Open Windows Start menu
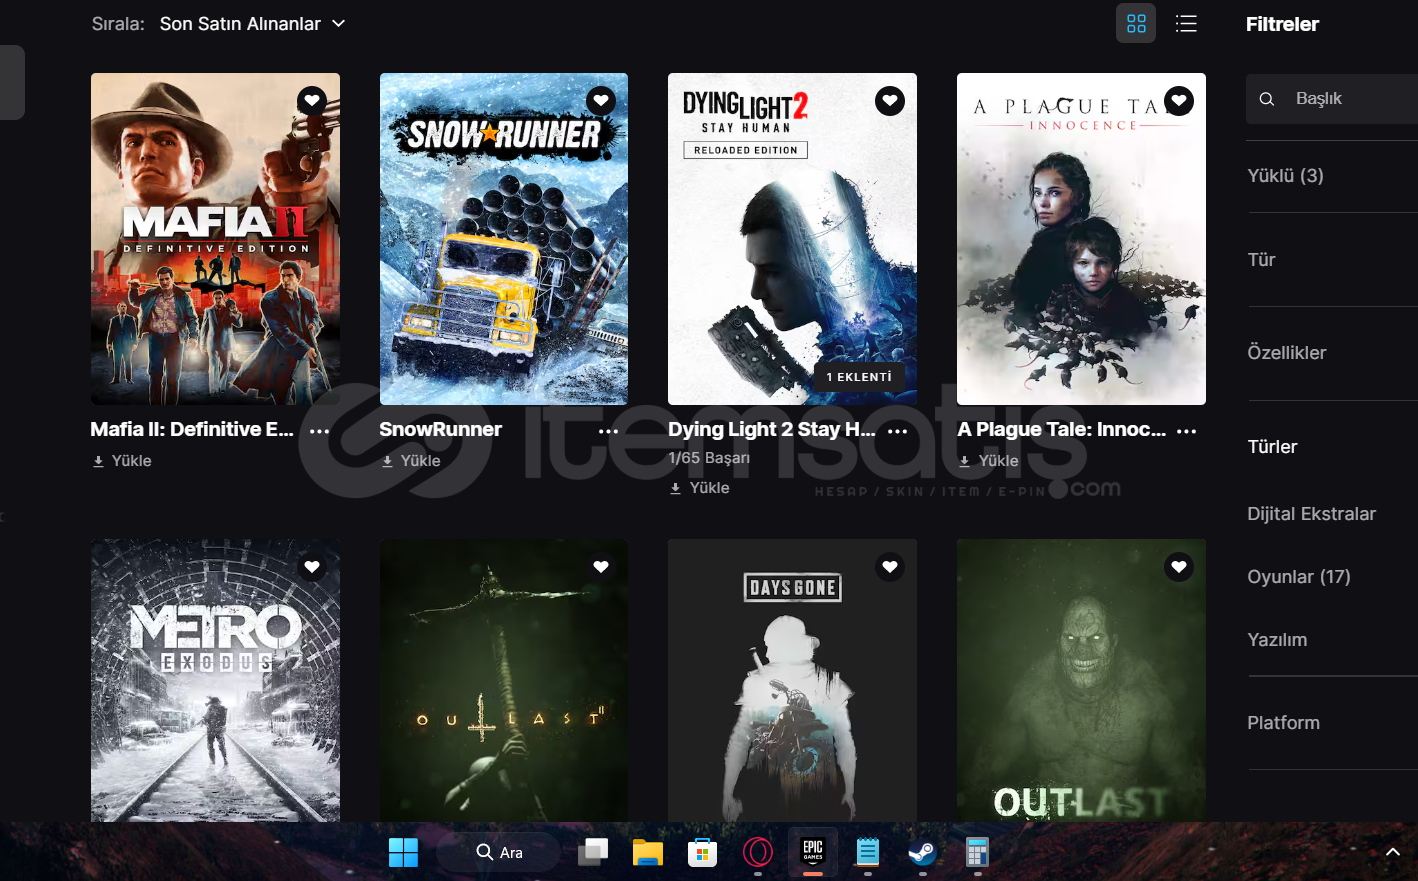 403,853
